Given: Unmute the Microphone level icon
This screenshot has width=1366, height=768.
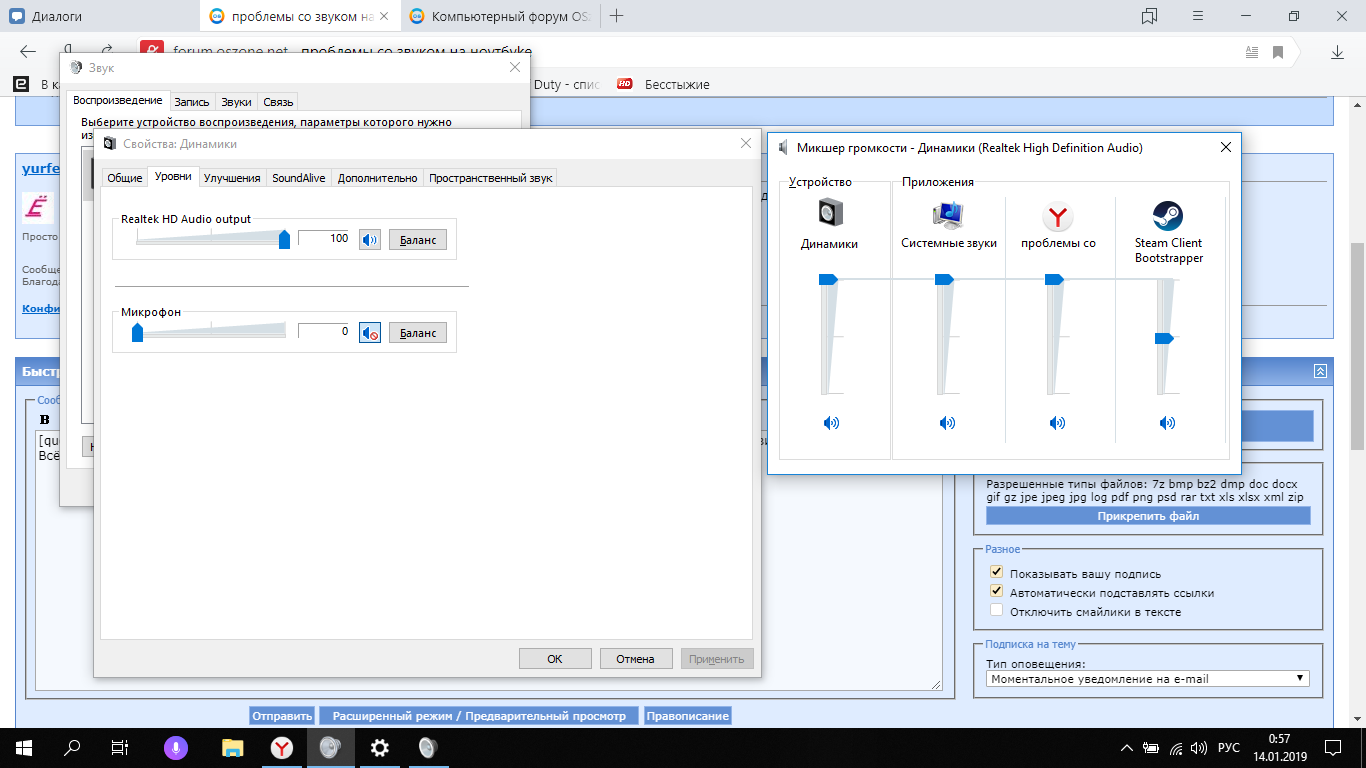Looking at the screenshot, I should pyautogui.click(x=370, y=333).
